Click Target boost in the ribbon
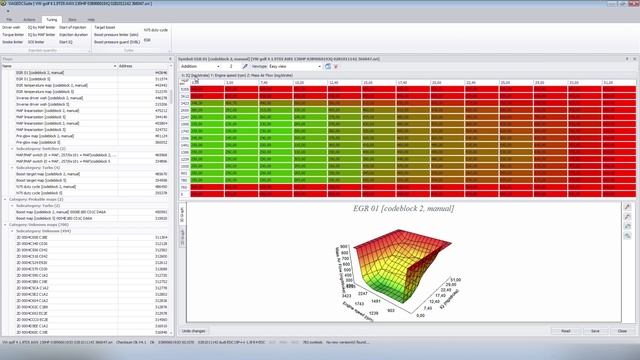 (104, 27)
